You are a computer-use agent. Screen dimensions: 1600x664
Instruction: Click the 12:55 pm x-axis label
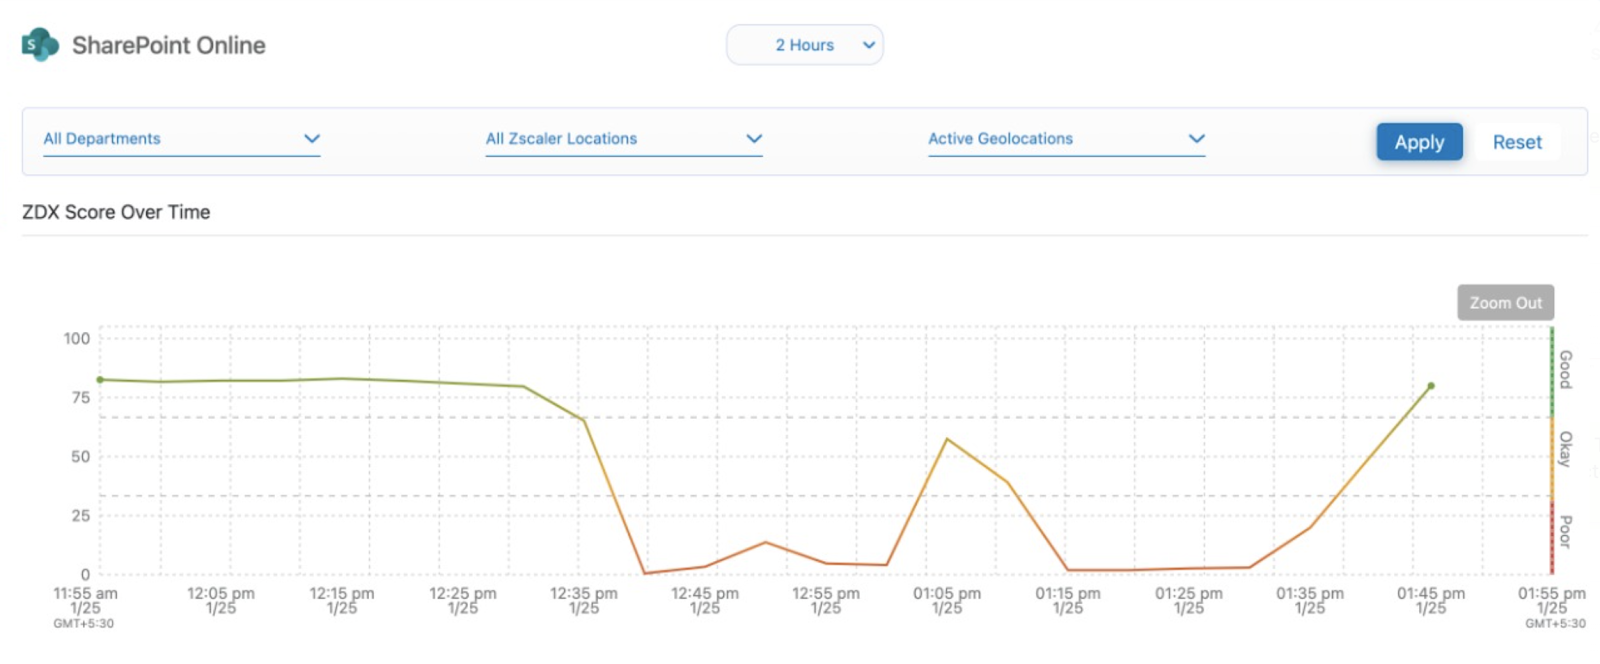click(826, 600)
